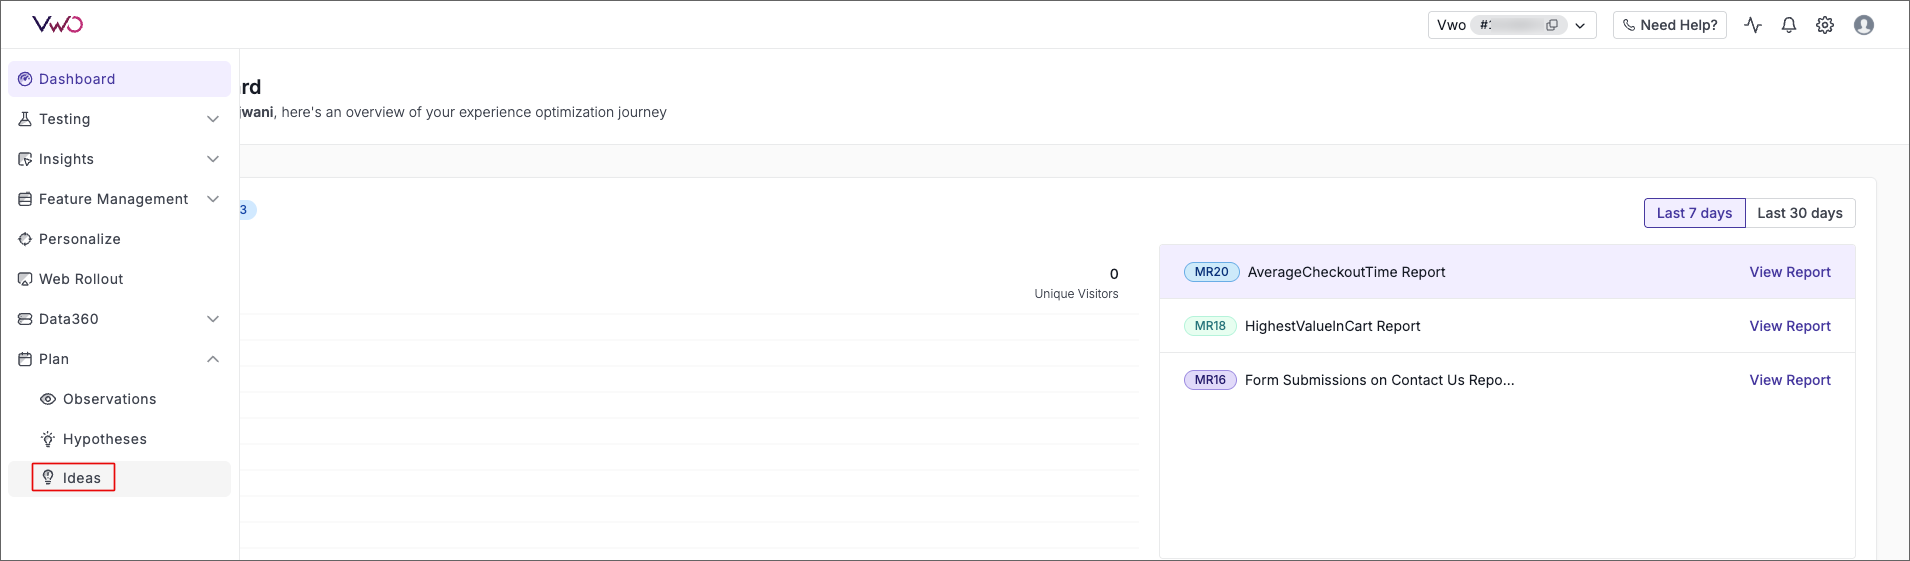The image size is (1910, 561).
Task: View Report for AverageCheckoutTime
Action: (x=1790, y=272)
